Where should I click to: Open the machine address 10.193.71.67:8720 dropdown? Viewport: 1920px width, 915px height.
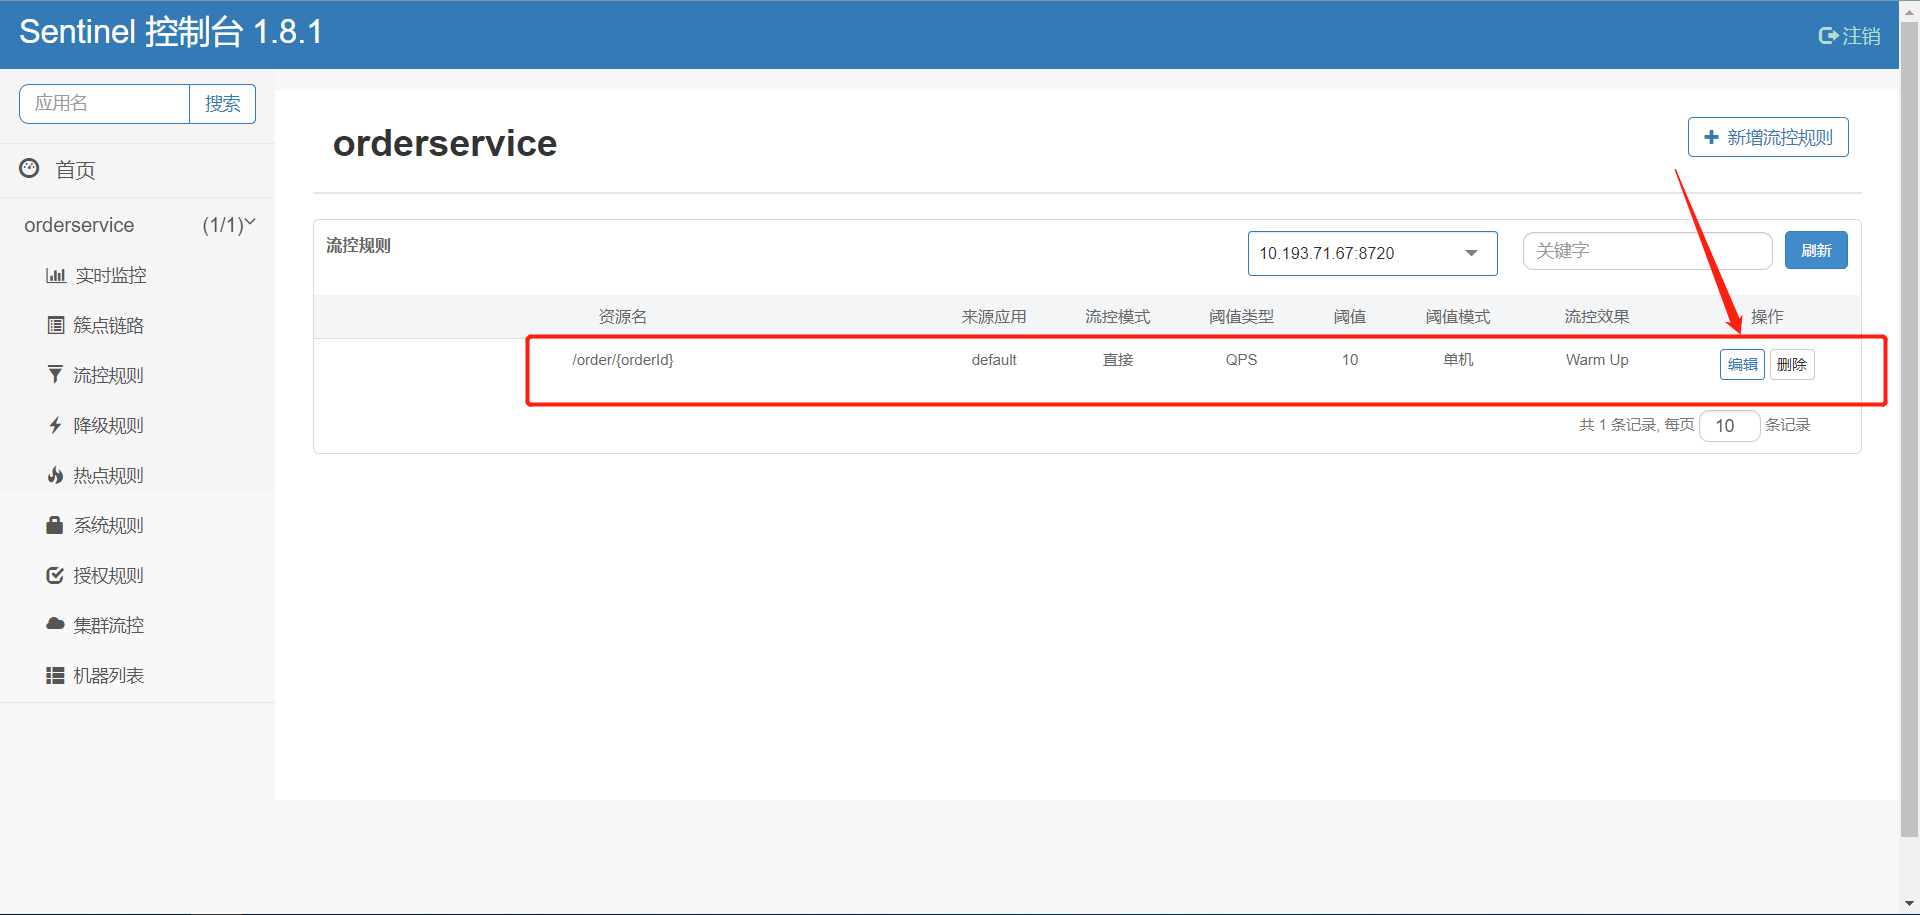point(1372,253)
